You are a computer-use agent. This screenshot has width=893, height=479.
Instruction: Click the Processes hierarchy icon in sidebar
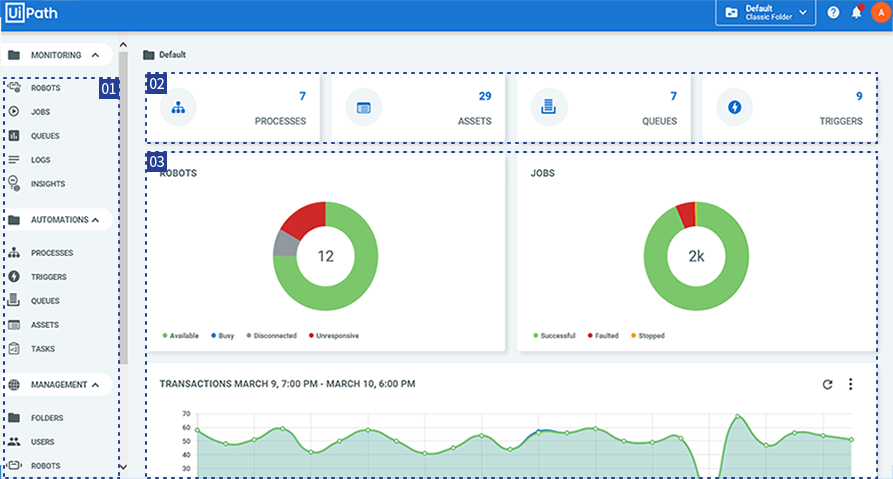[14, 252]
